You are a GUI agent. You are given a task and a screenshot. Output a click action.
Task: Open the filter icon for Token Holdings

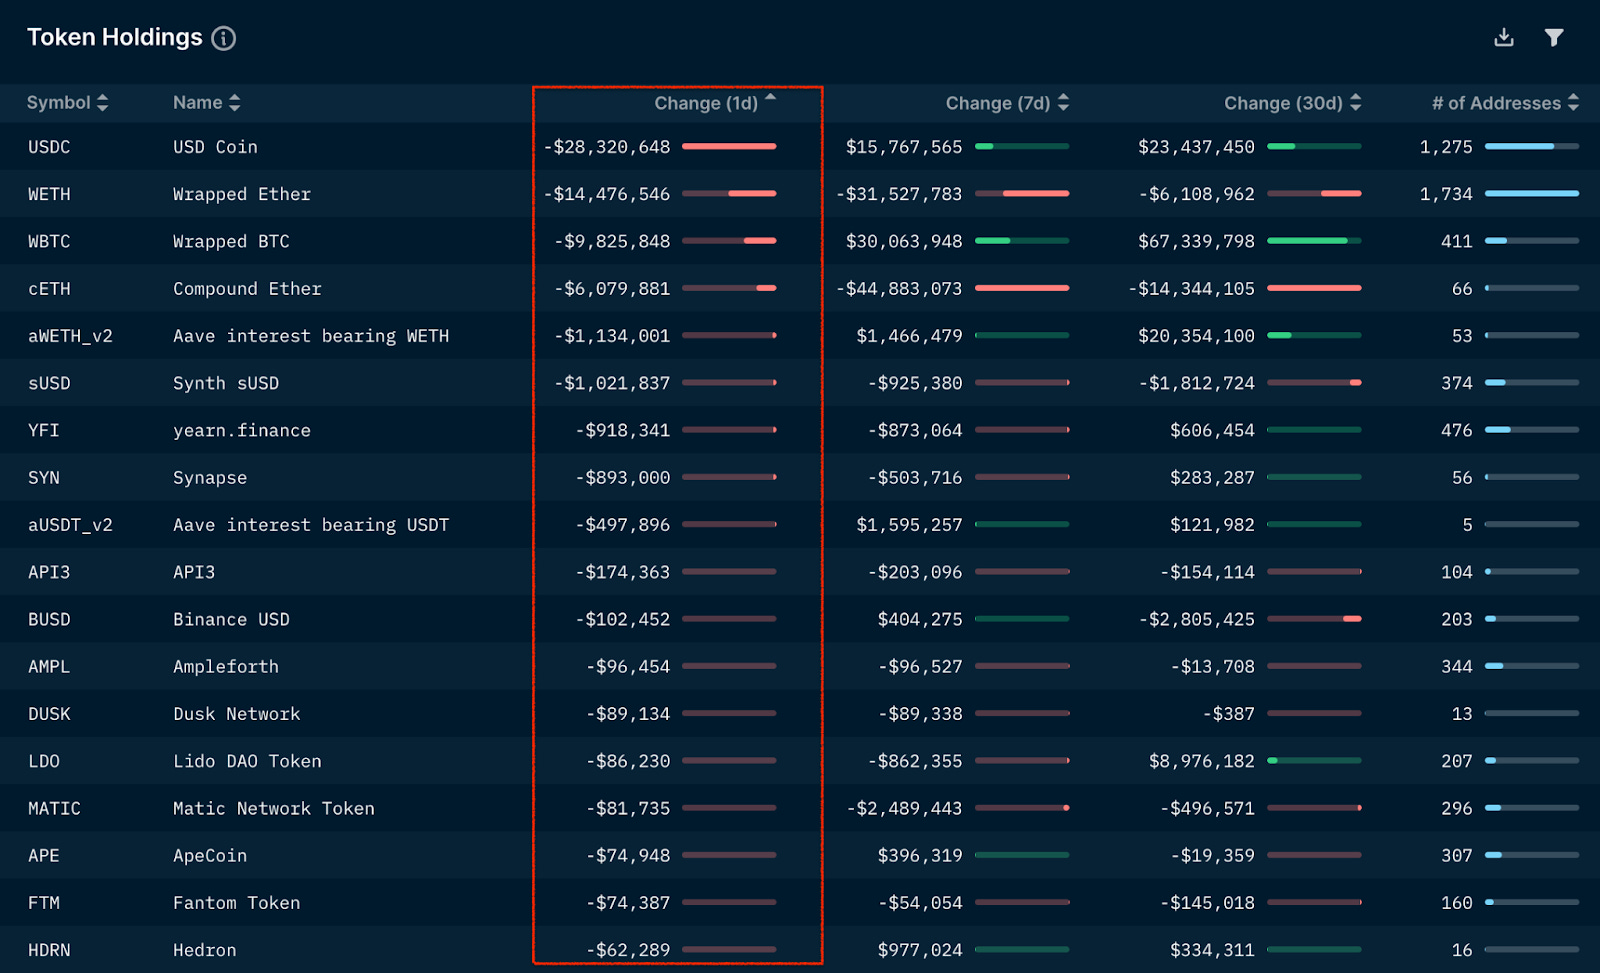coord(1554,37)
